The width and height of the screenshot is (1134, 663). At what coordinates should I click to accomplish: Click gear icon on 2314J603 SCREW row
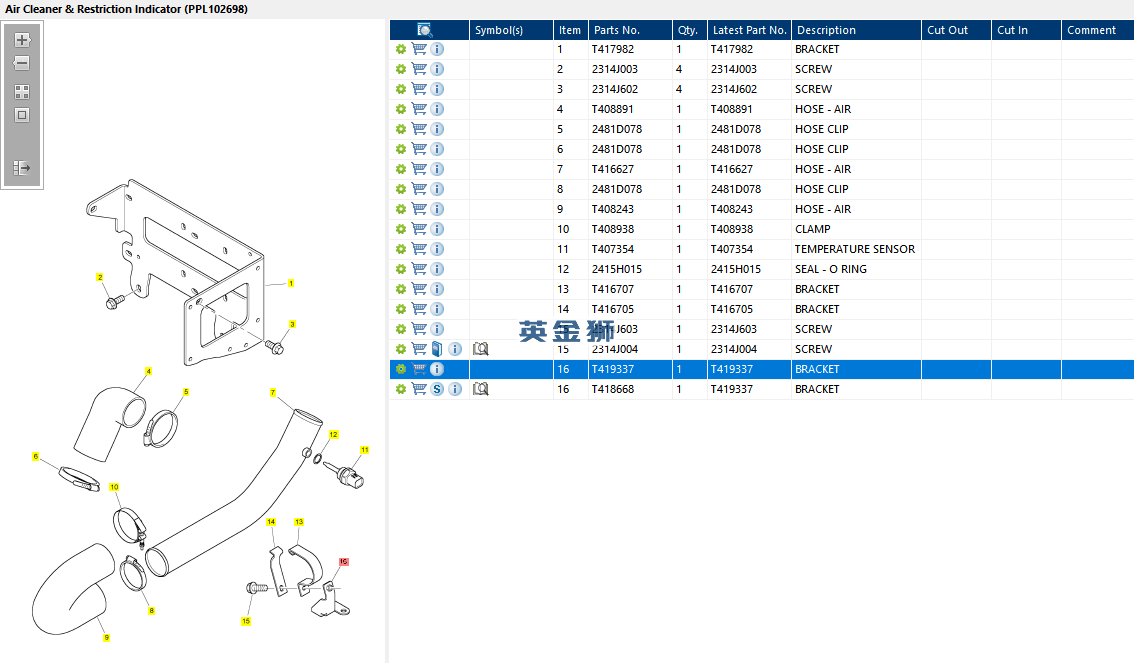[x=401, y=329]
